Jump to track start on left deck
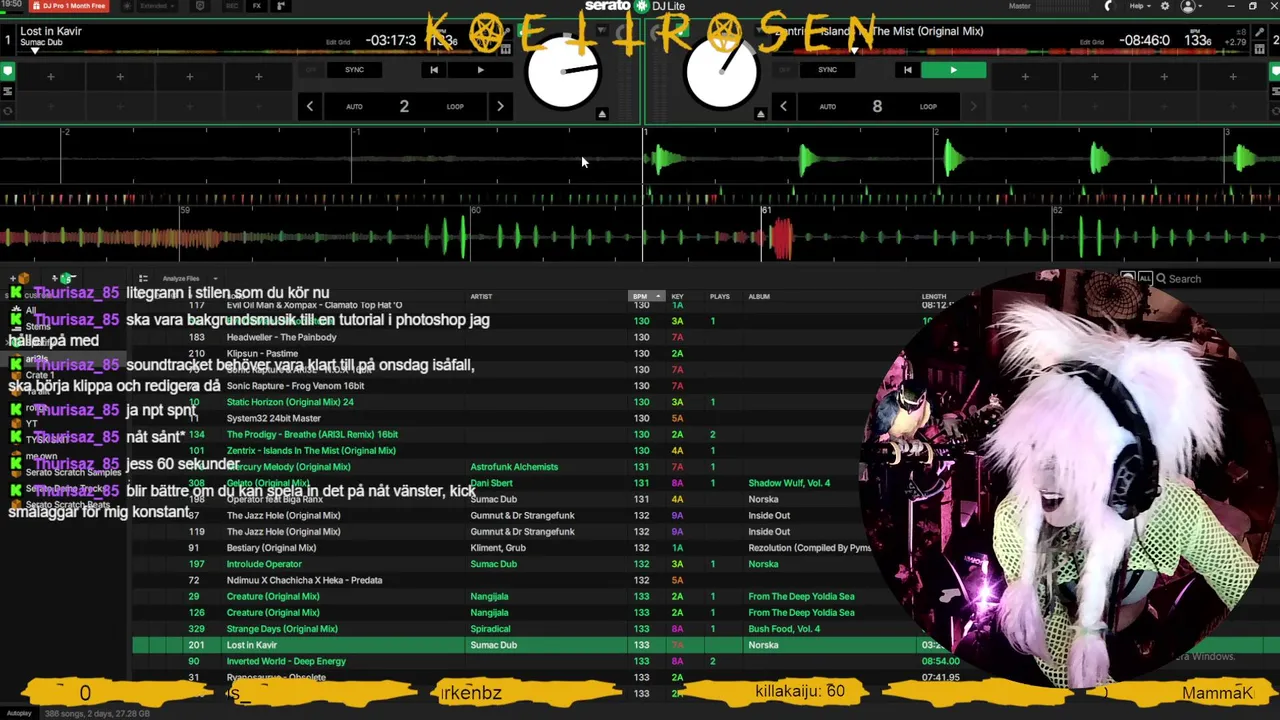 click(433, 70)
